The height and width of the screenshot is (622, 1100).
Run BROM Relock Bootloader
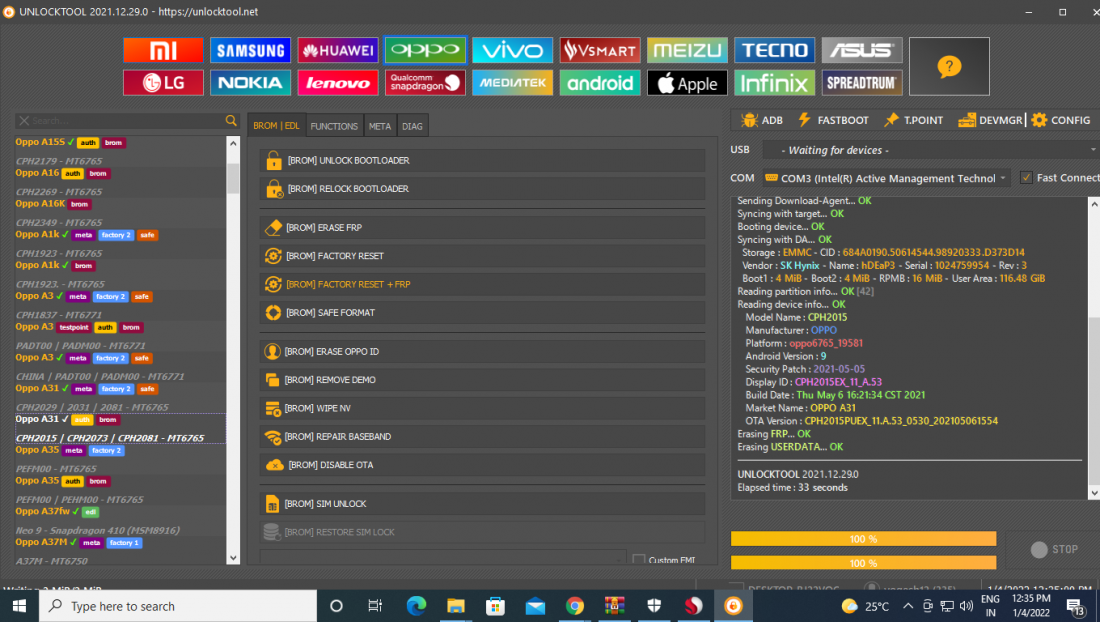(482, 189)
